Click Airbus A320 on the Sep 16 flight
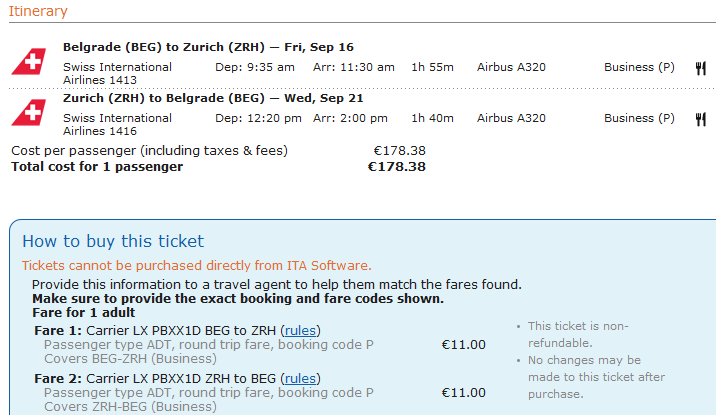 coord(511,67)
